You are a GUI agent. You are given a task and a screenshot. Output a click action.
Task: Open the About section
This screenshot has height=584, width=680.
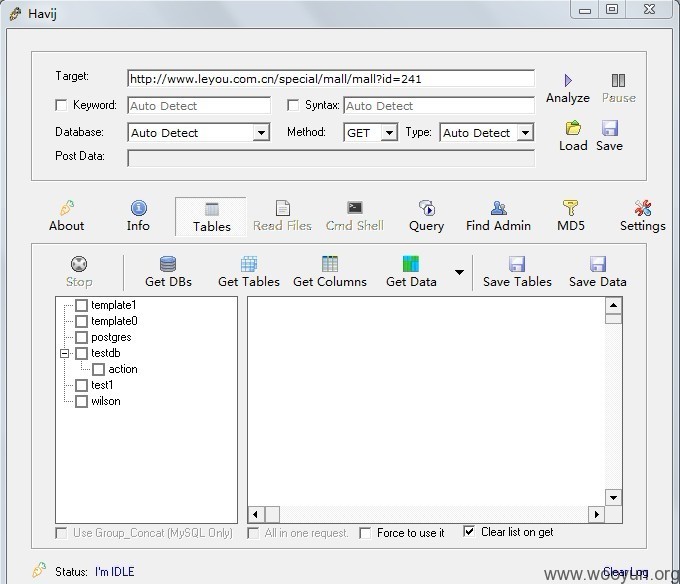tap(66, 216)
